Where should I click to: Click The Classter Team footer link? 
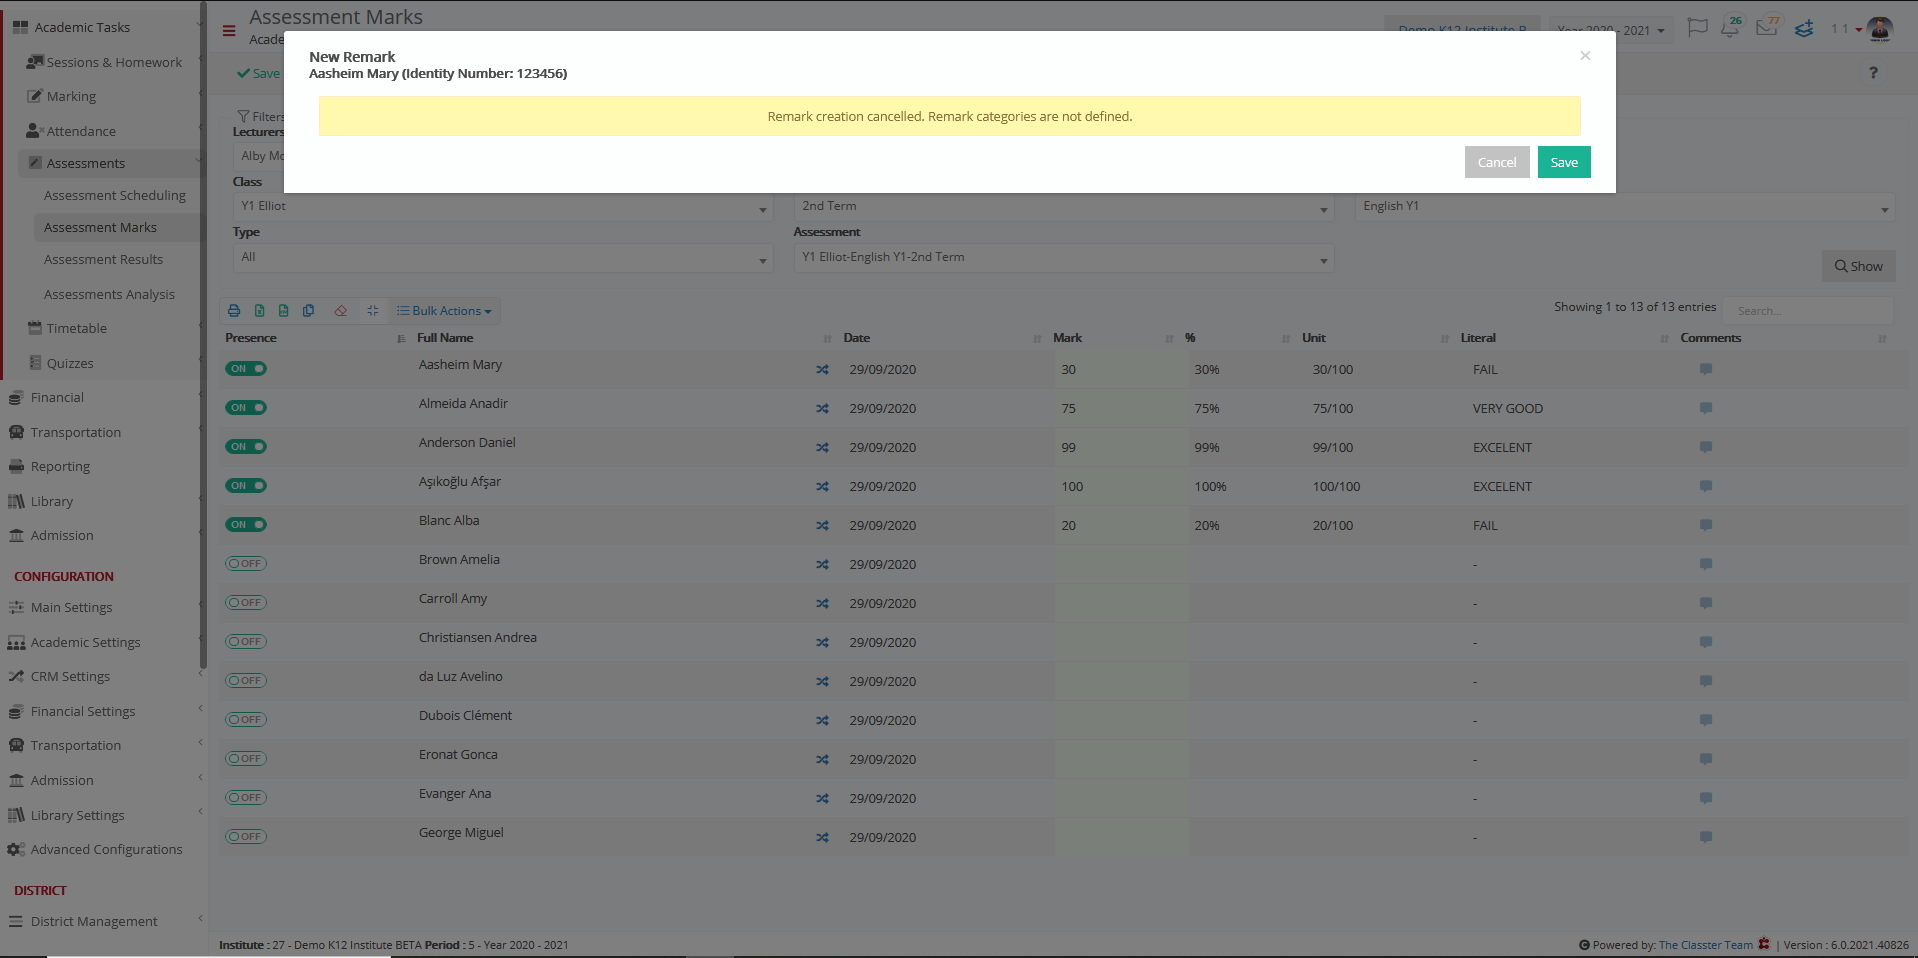coord(1705,945)
